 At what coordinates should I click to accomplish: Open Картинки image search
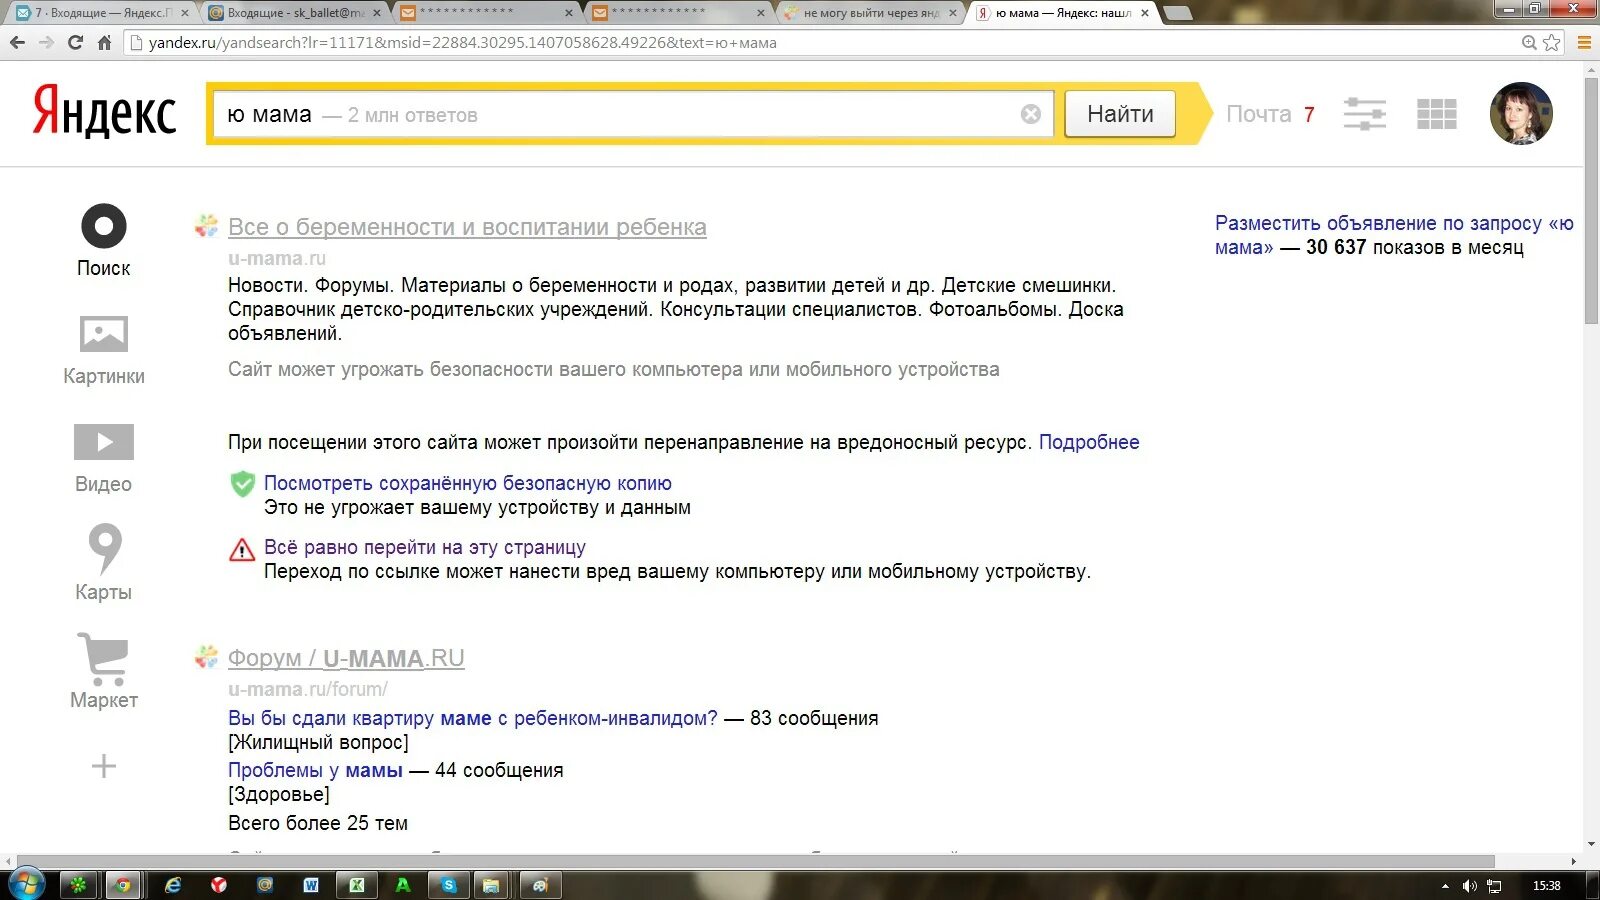104,350
